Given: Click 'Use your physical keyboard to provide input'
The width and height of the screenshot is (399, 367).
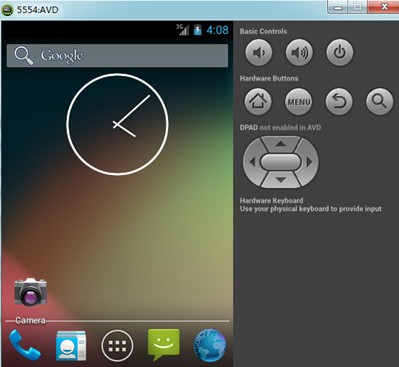Looking at the screenshot, I should click(x=311, y=209).
